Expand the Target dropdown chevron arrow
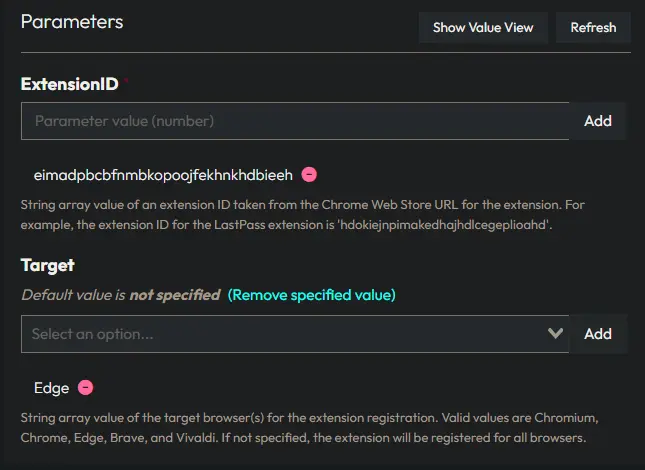This screenshot has height=470, width=645. click(555, 334)
